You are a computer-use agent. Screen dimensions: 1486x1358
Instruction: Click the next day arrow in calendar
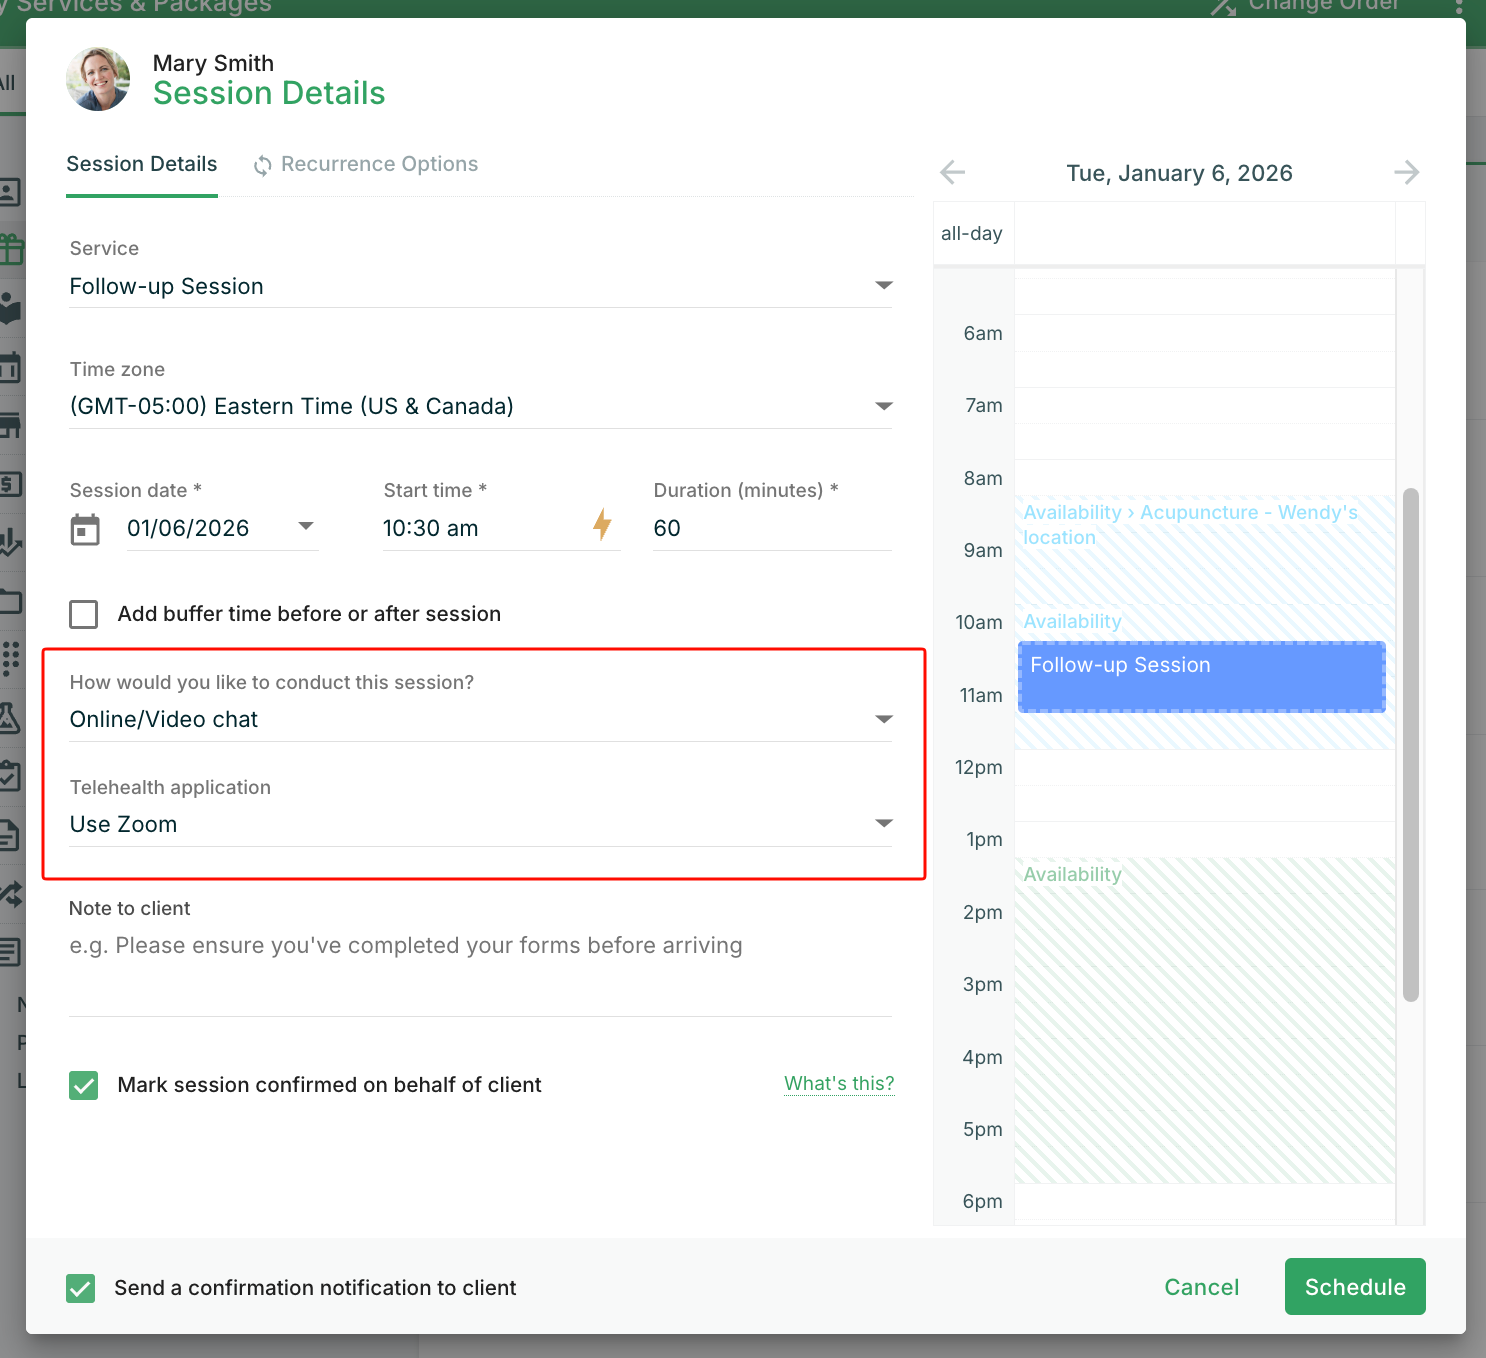click(1406, 172)
